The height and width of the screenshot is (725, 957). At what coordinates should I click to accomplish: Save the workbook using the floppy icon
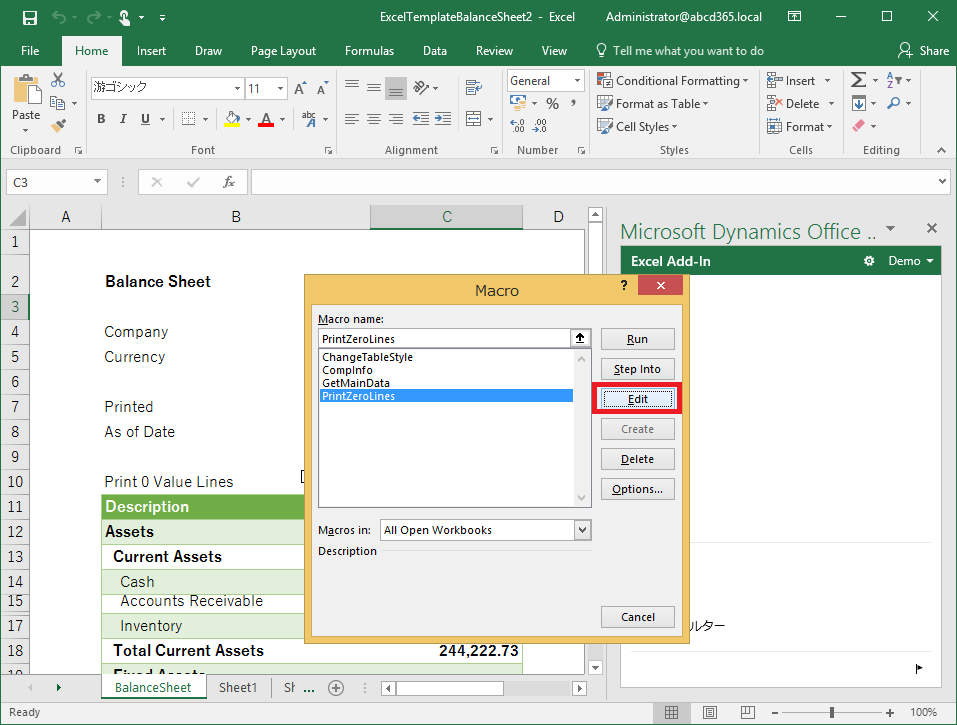(x=29, y=18)
